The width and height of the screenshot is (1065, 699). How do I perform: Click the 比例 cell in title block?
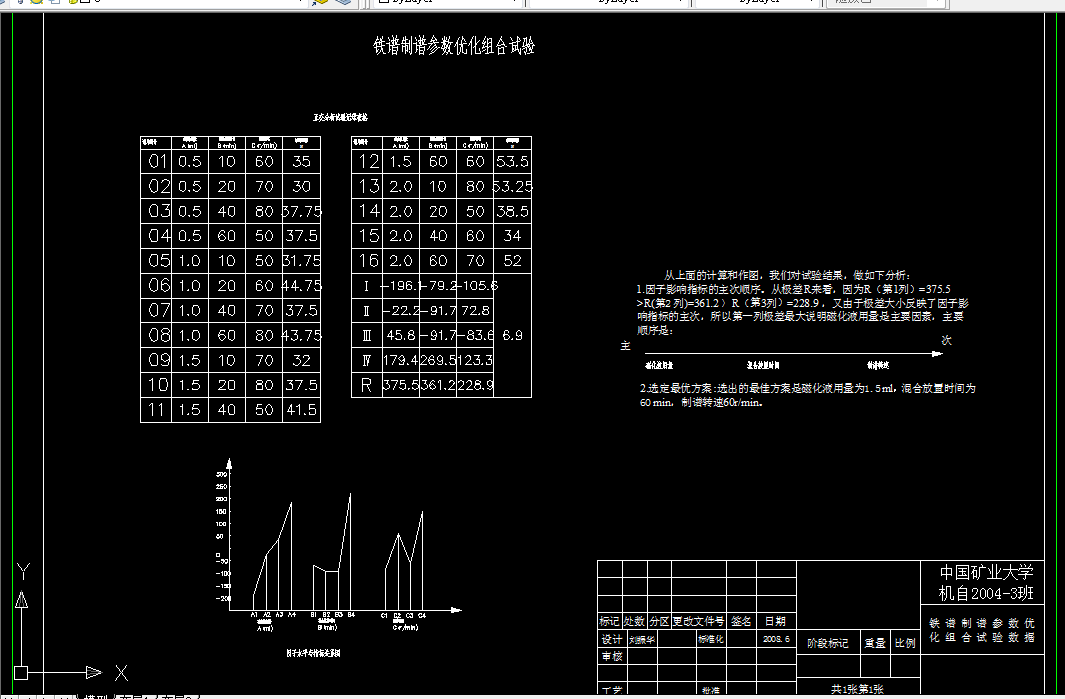(x=905, y=643)
